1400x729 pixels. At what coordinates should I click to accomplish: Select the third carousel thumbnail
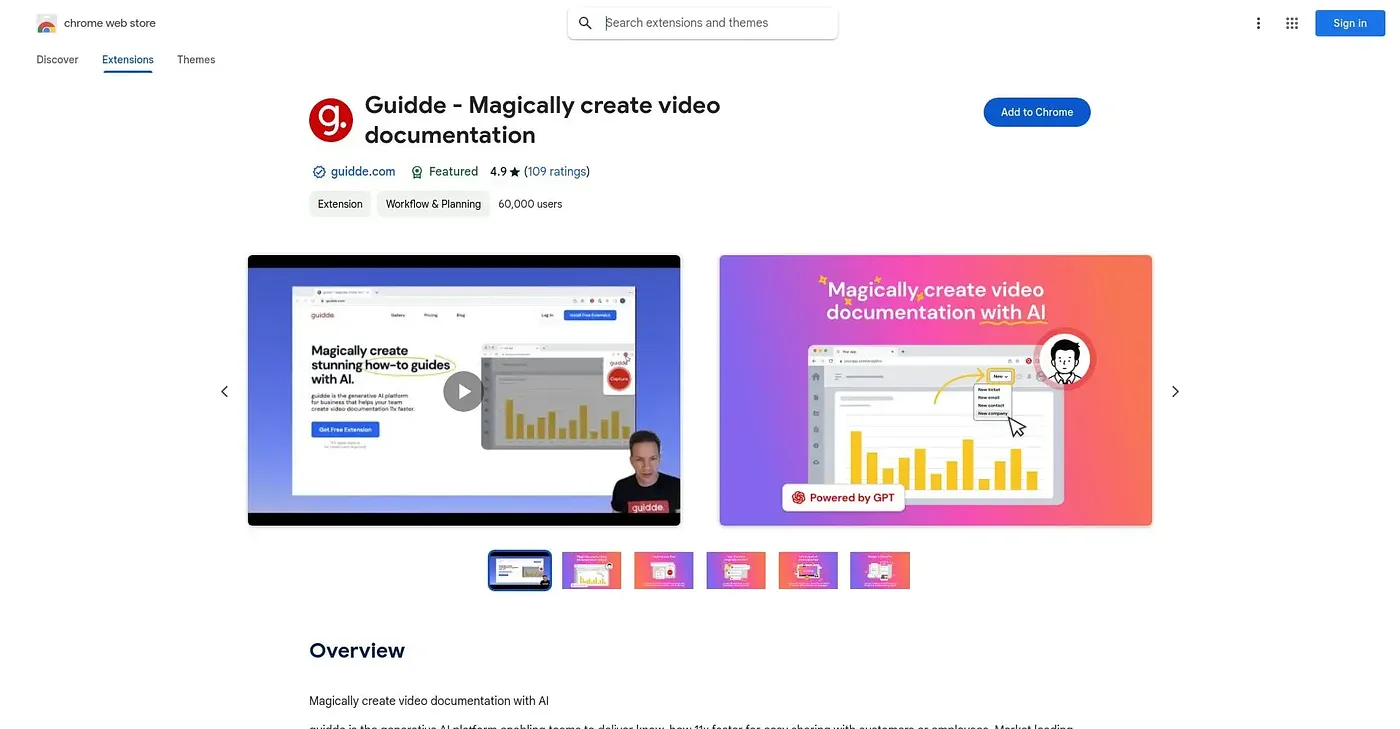click(664, 571)
